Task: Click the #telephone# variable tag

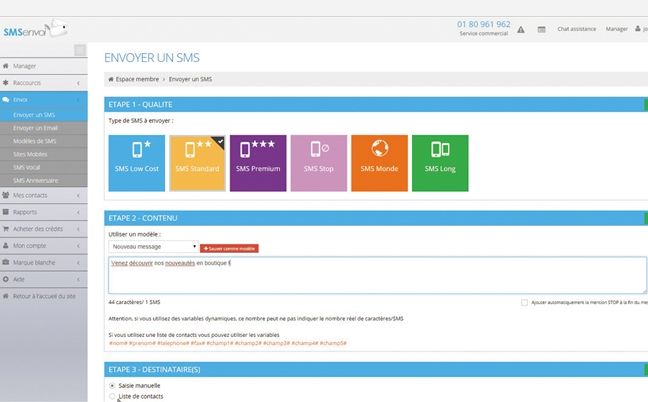Action: click(173, 343)
